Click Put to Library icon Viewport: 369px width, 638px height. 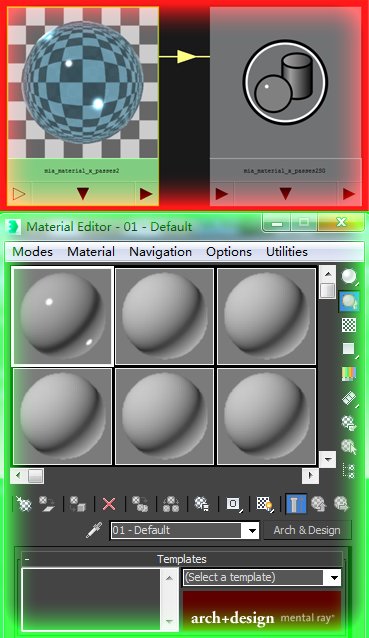[x=202, y=504]
